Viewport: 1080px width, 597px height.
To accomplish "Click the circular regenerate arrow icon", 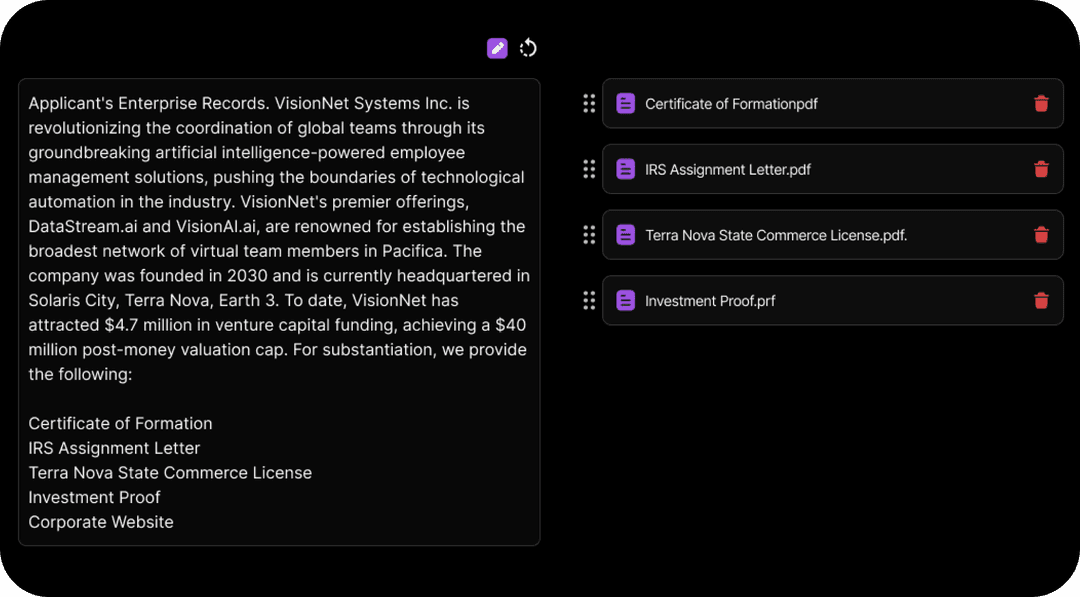I will pos(528,48).
